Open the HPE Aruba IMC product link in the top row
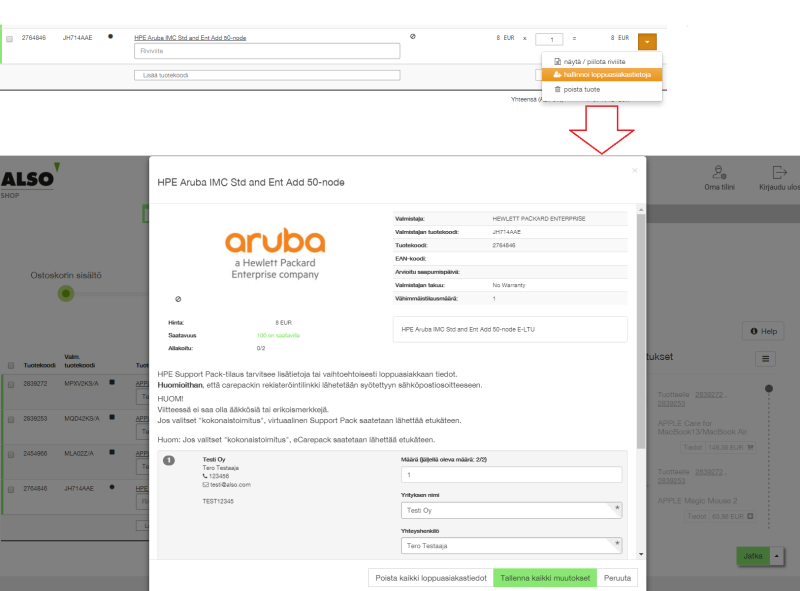 pyautogui.click(x=190, y=38)
